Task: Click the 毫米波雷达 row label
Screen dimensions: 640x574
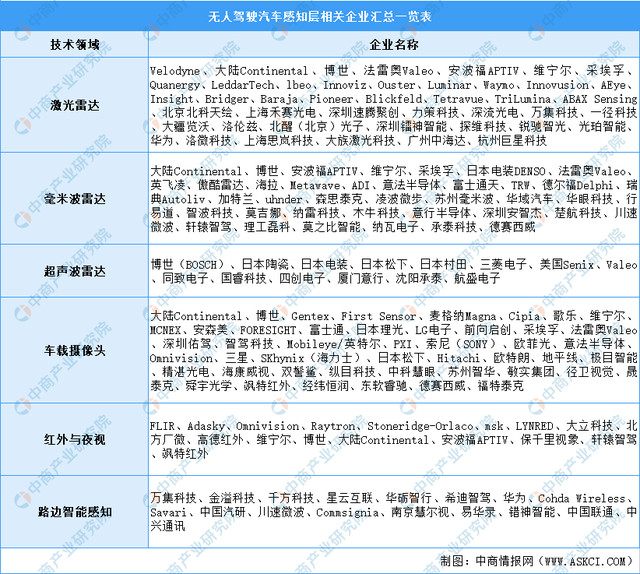Action: [x=75, y=199]
